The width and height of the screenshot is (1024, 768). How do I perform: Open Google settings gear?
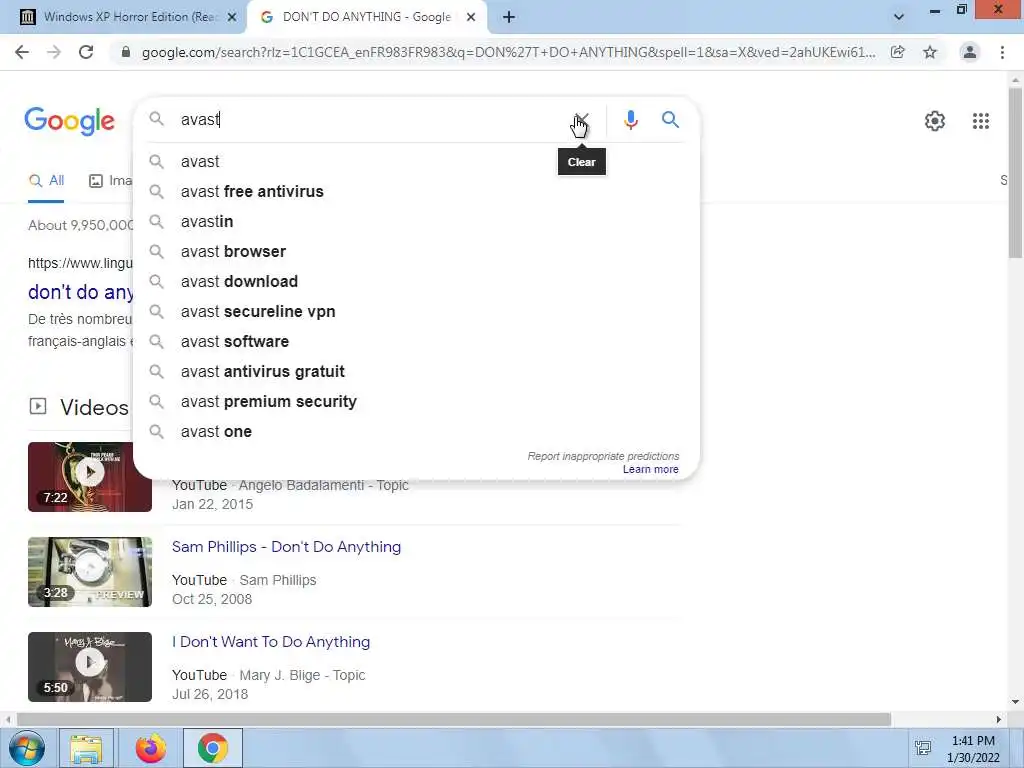click(935, 121)
